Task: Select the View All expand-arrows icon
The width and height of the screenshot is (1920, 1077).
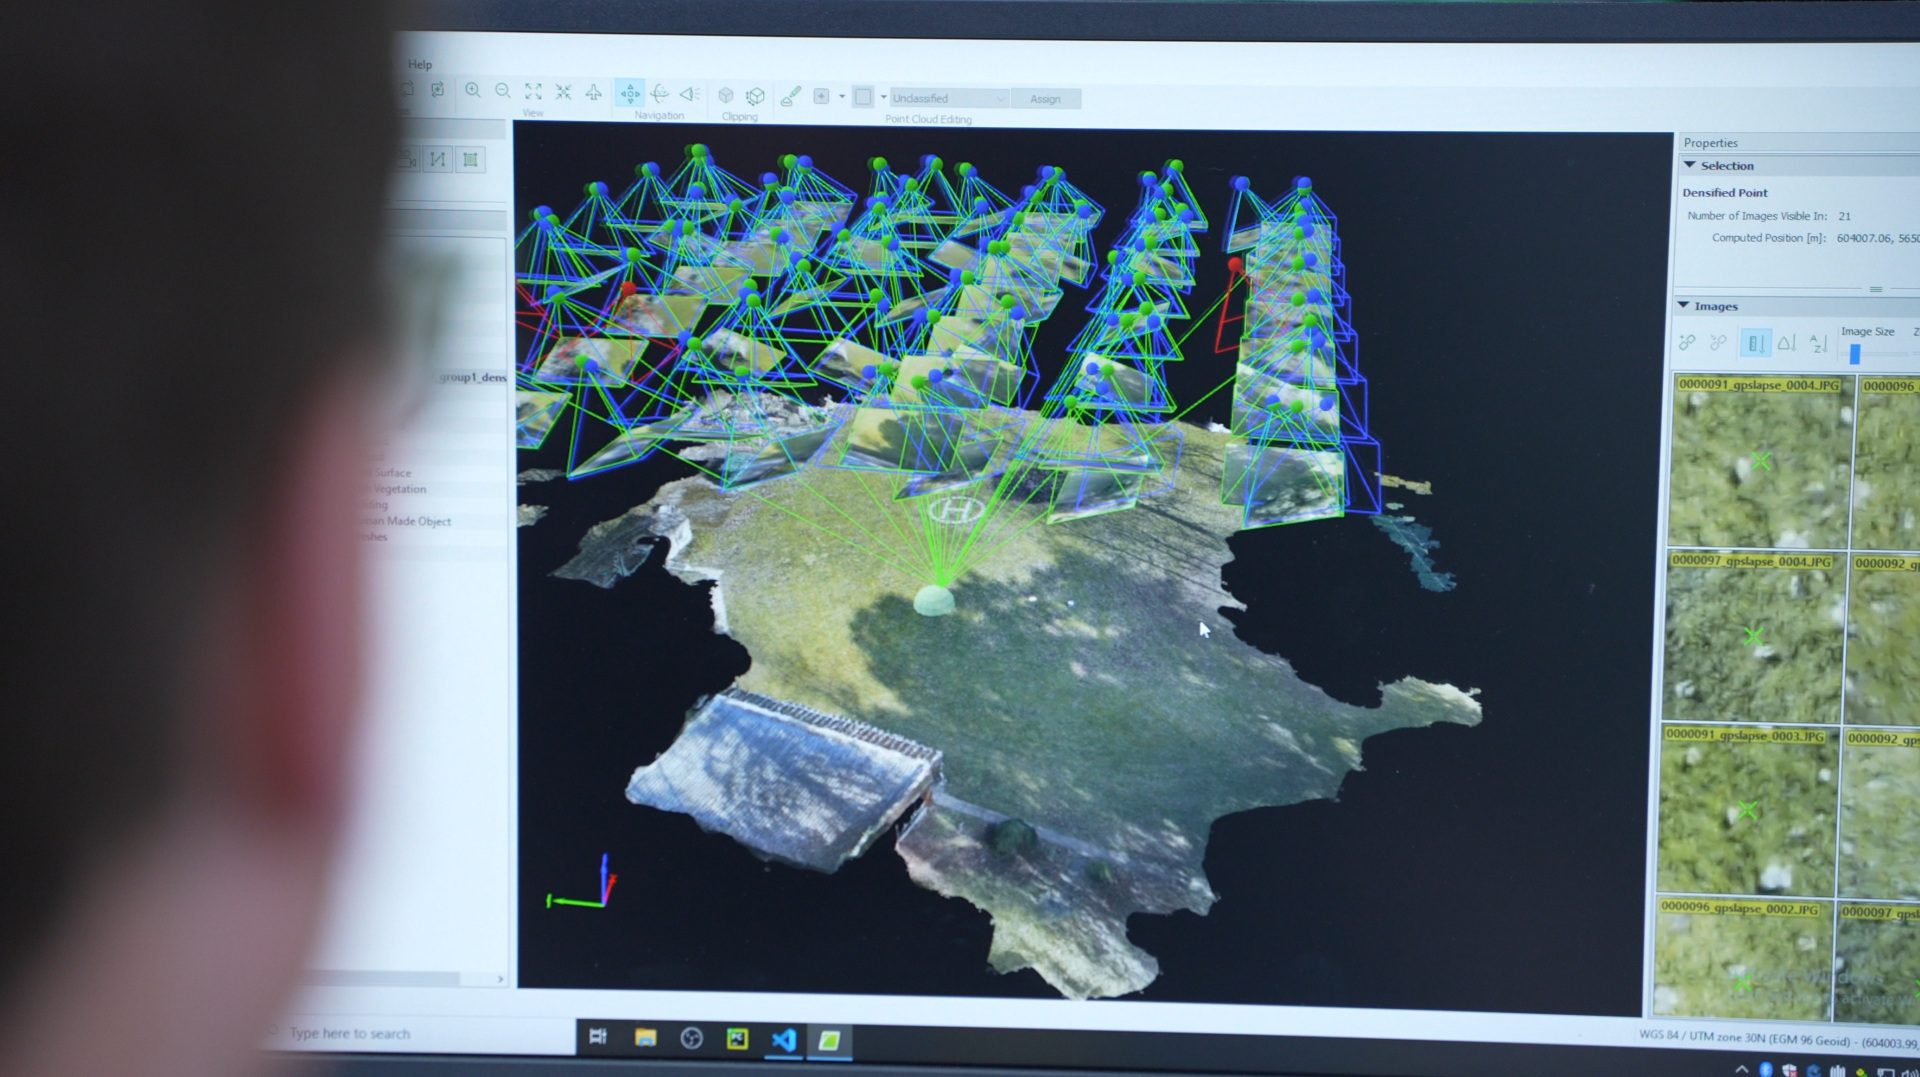Action: [x=533, y=92]
